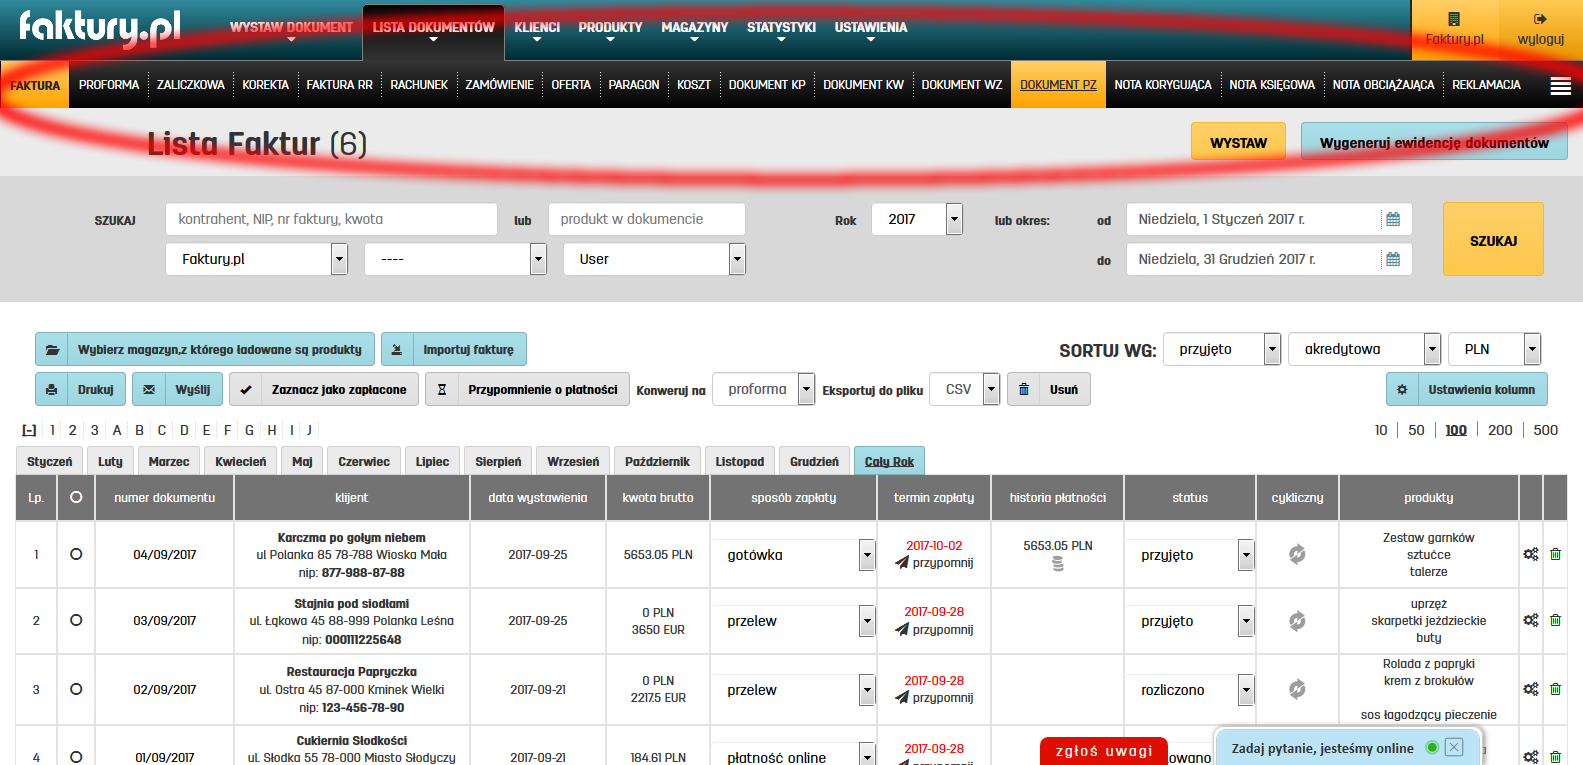Click calendar icon in 'do' date field

[x=1392, y=259]
